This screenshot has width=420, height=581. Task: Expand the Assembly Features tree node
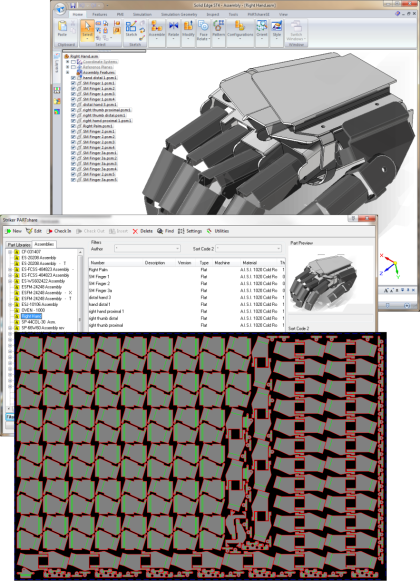click(x=67, y=73)
